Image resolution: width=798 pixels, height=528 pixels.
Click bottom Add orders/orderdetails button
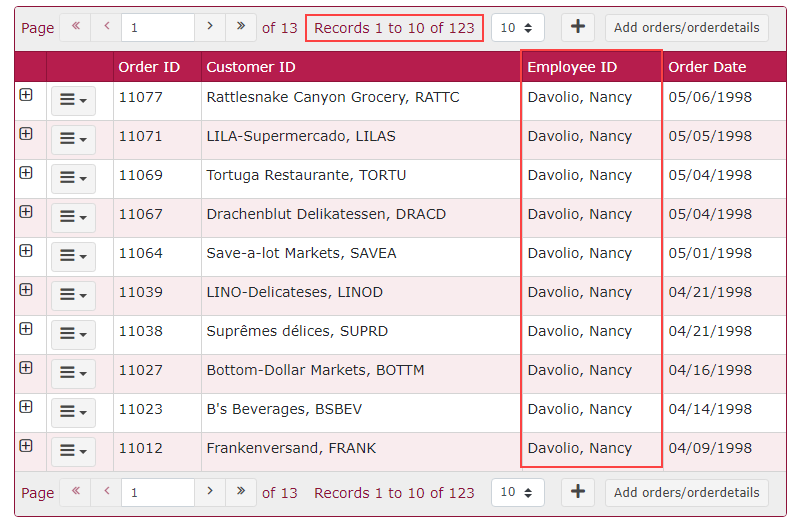(686, 493)
